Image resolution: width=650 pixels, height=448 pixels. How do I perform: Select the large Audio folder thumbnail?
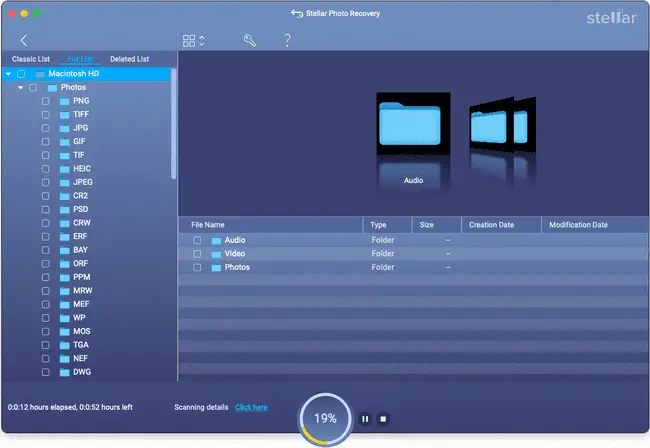pos(413,124)
